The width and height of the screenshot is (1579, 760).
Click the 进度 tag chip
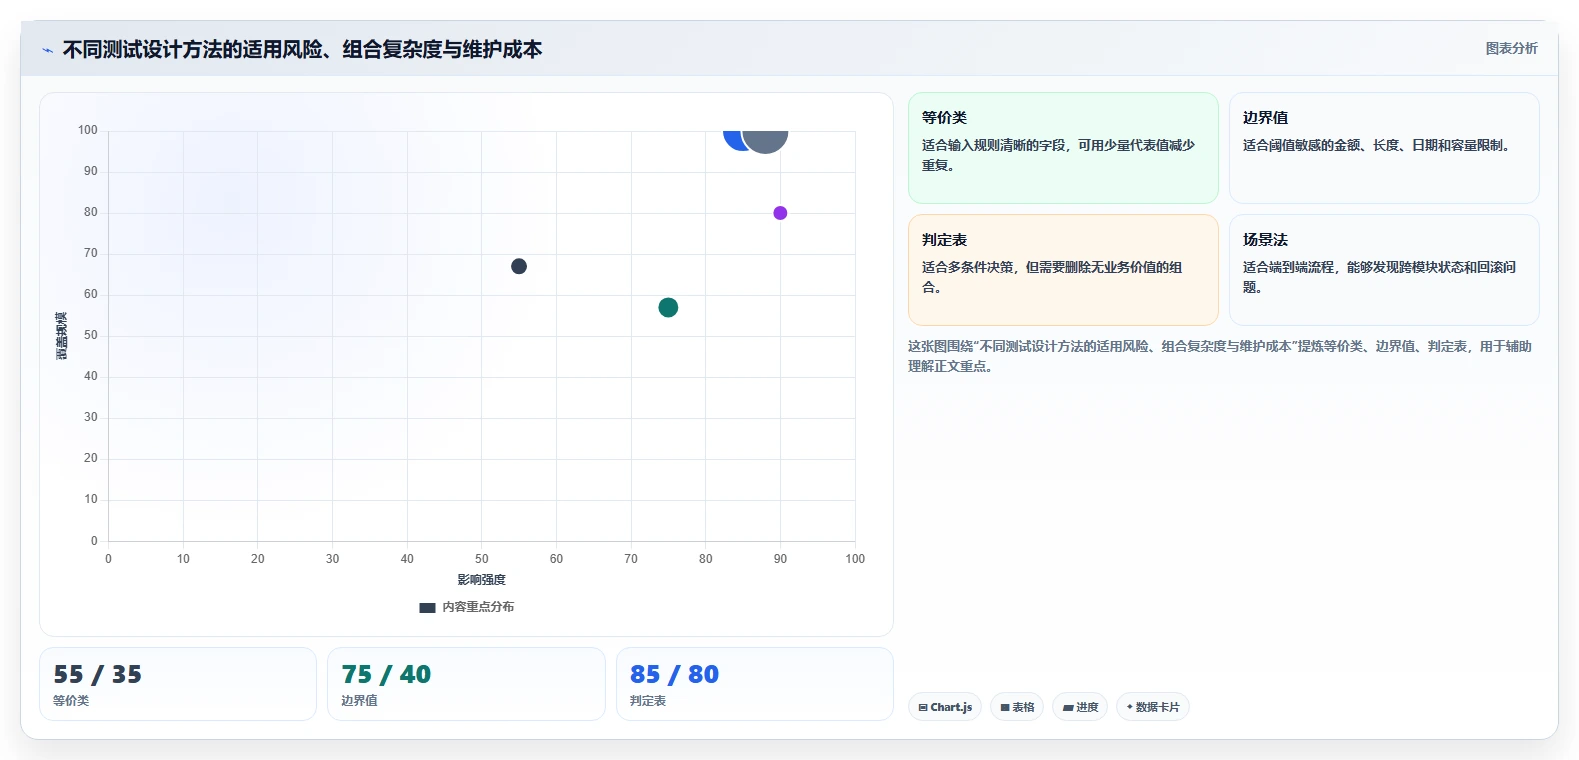[x=1080, y=707]
